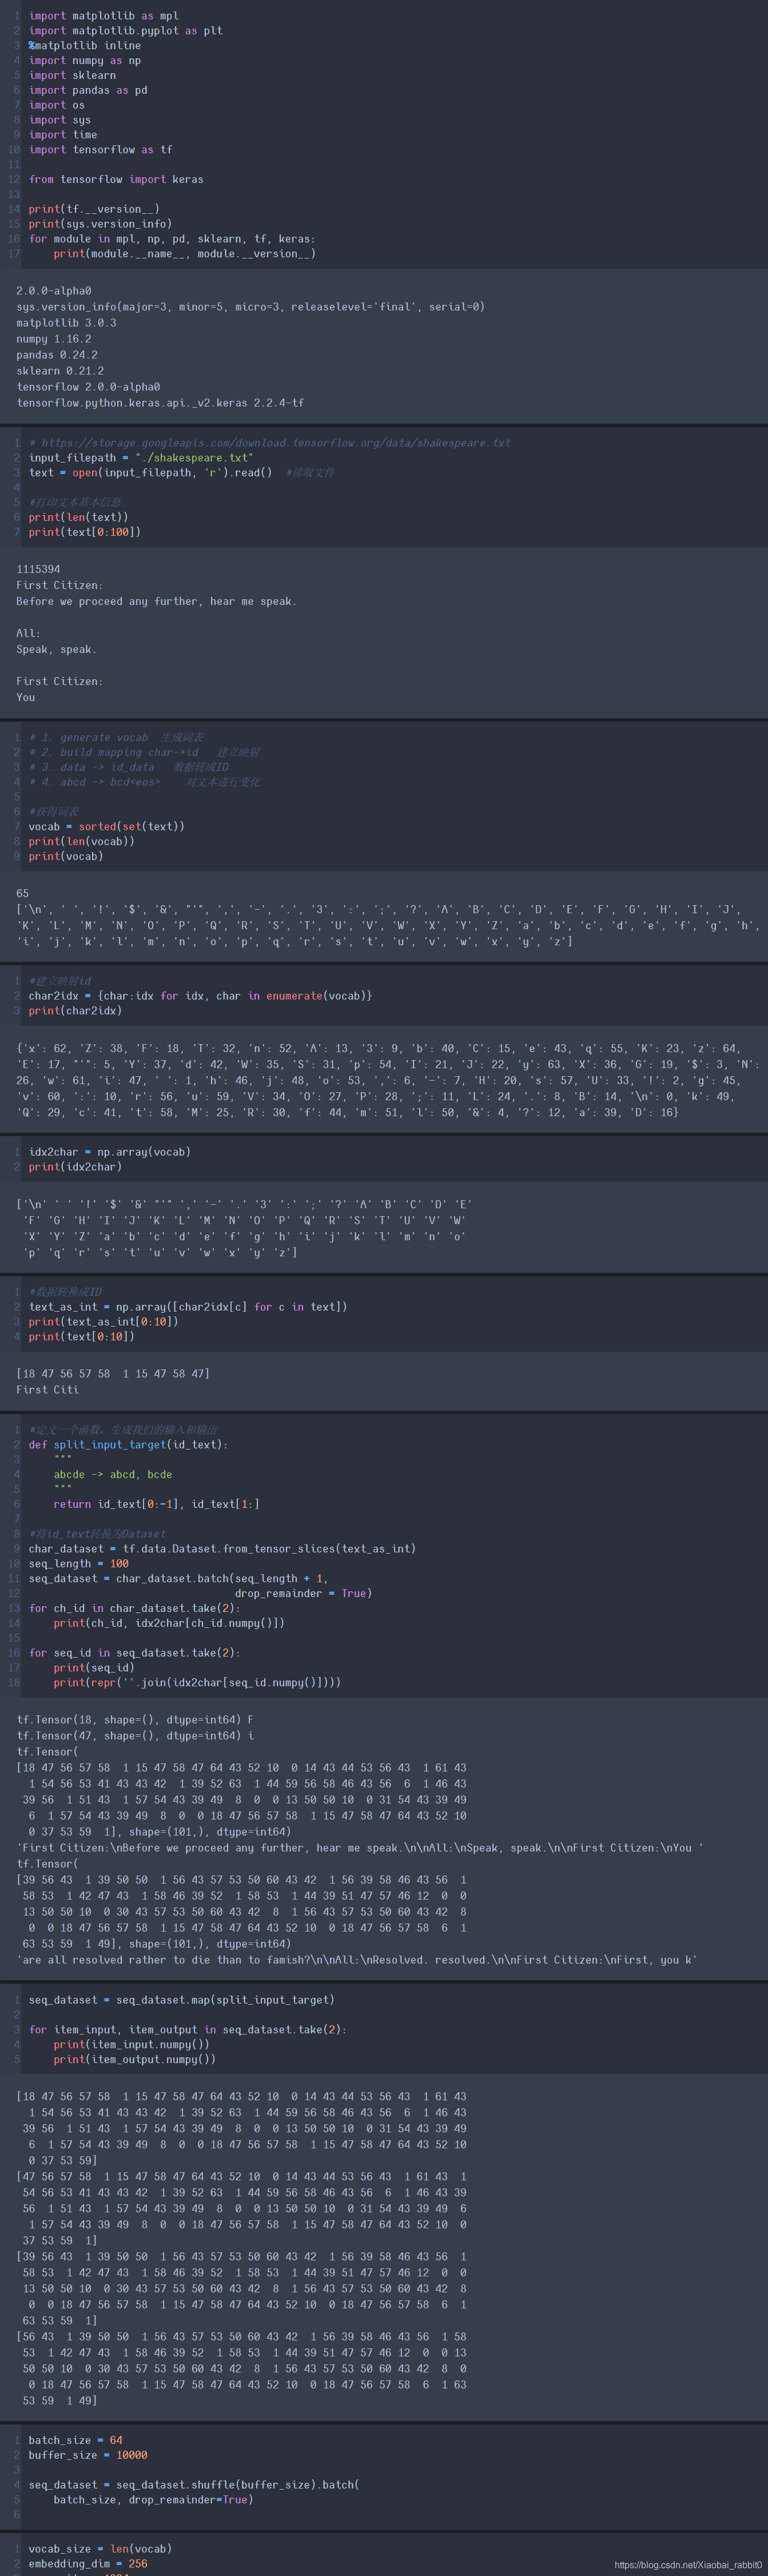Click the 'vocab = sorted(set(text))' line
The height and width of the screenshot is (2576, 768).
pos(107,827)
